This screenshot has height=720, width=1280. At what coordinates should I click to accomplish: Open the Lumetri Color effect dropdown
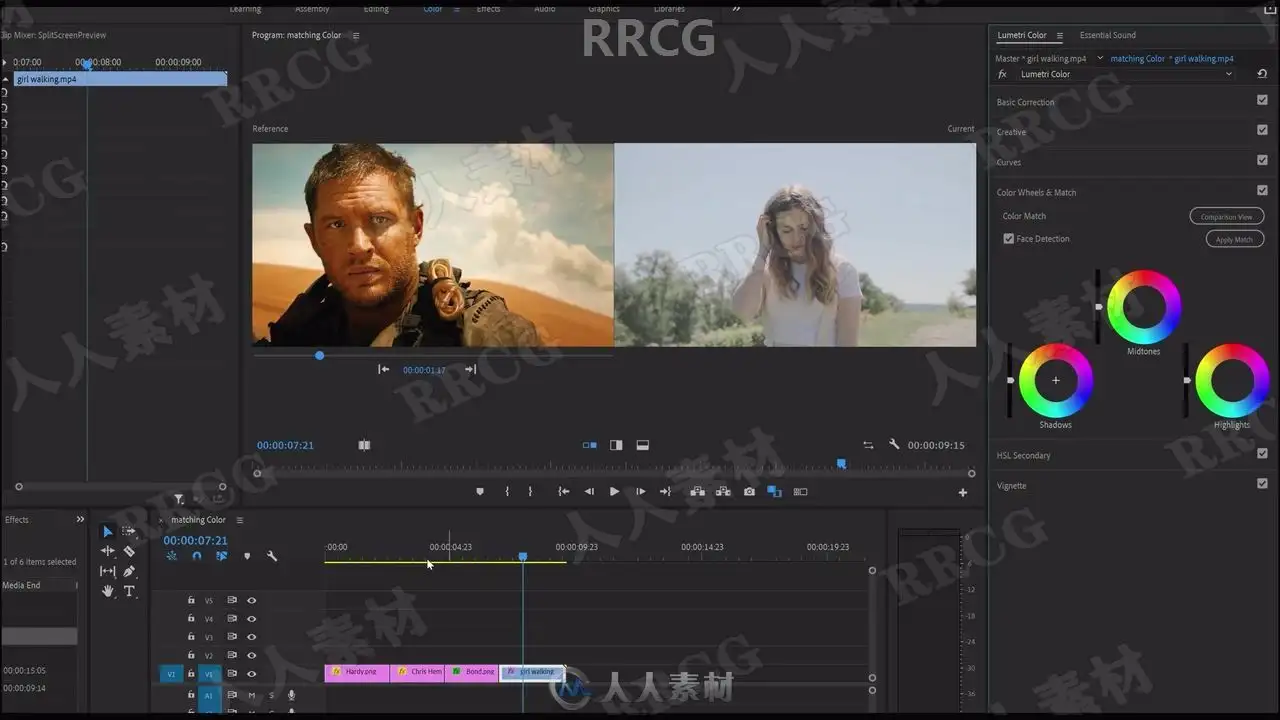click(x=1126, y=74)
